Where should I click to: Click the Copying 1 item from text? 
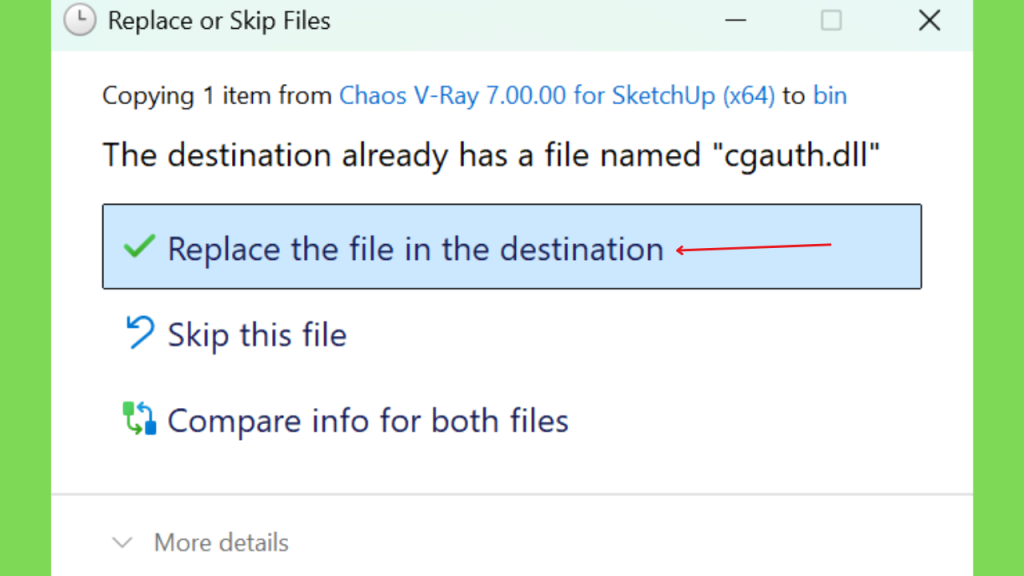coord(217,95)
